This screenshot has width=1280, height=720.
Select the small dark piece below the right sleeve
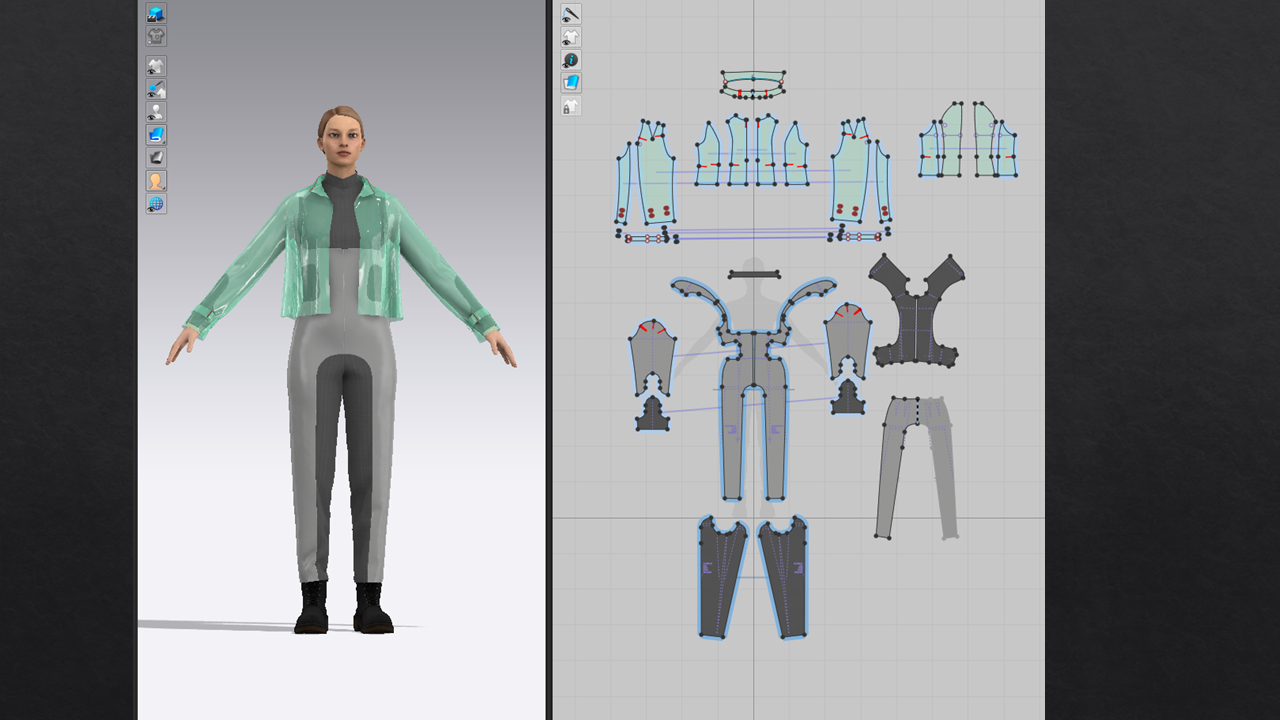point(848,398)
